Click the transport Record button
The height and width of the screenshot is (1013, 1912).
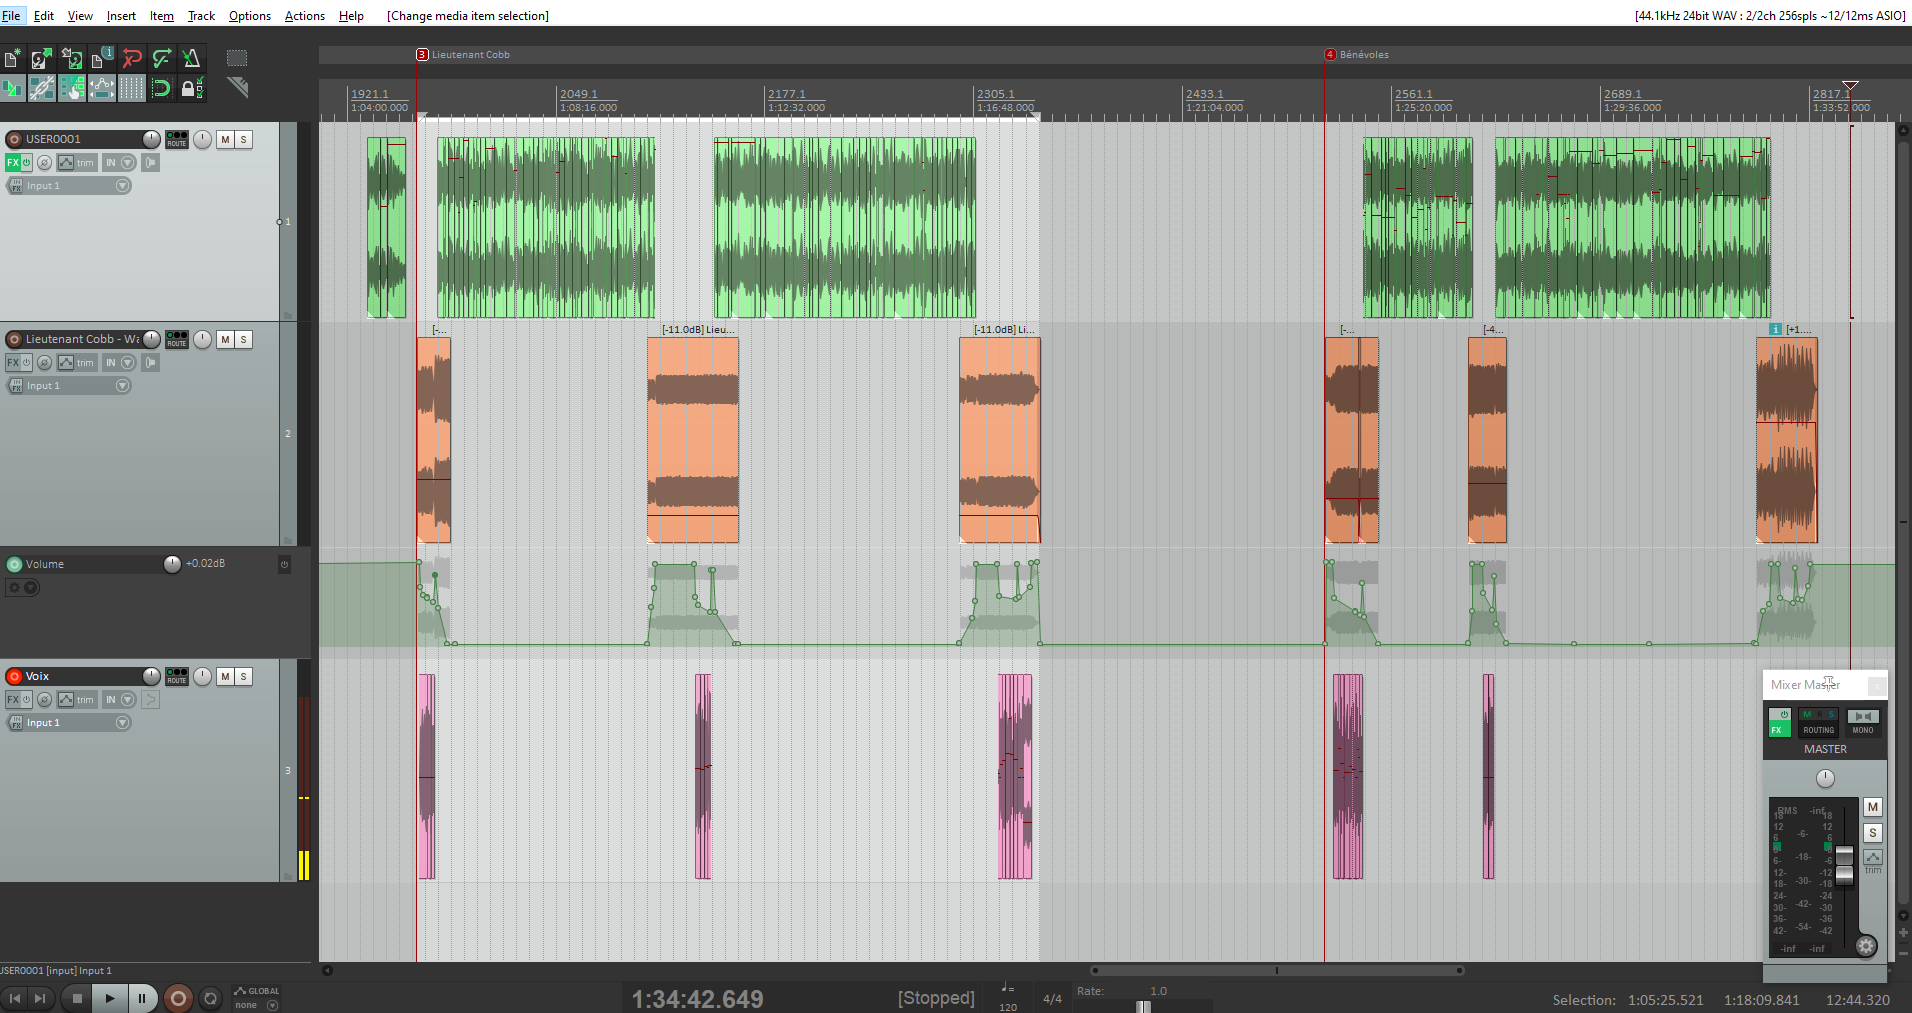click(x=178, y=998)
